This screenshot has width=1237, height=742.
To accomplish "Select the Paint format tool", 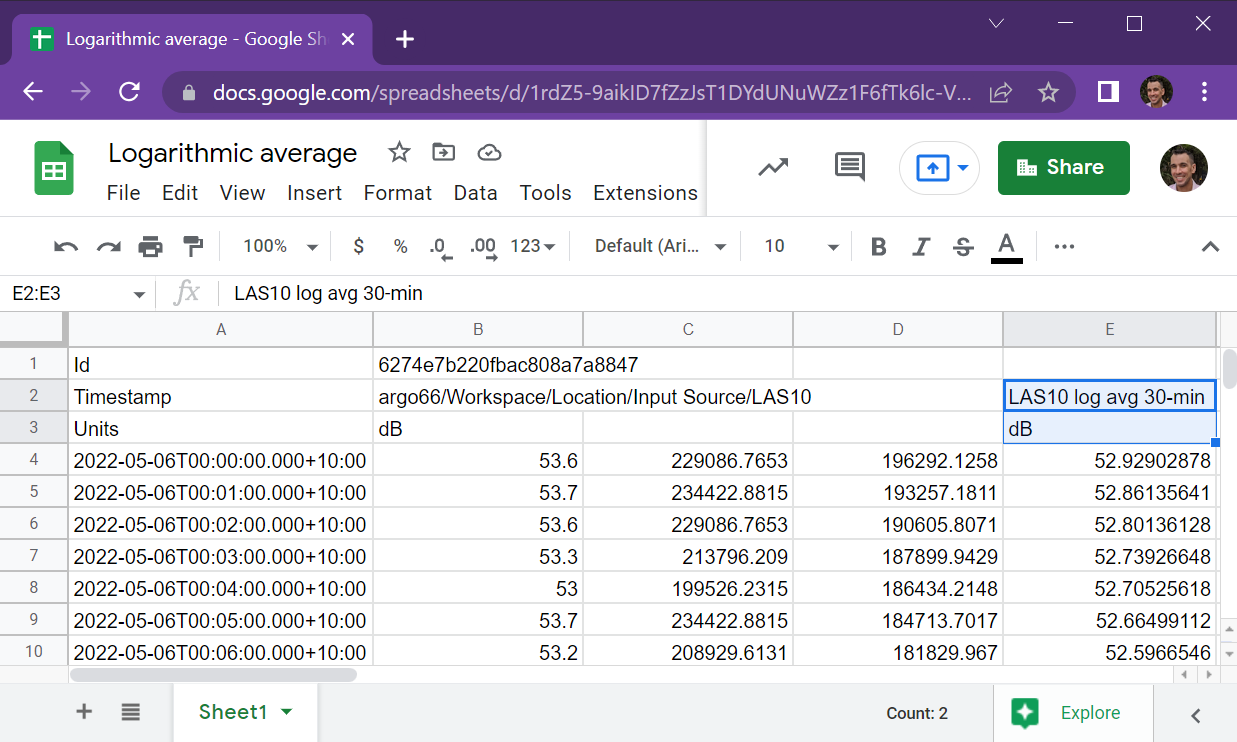I will click(x=193, y=246).
